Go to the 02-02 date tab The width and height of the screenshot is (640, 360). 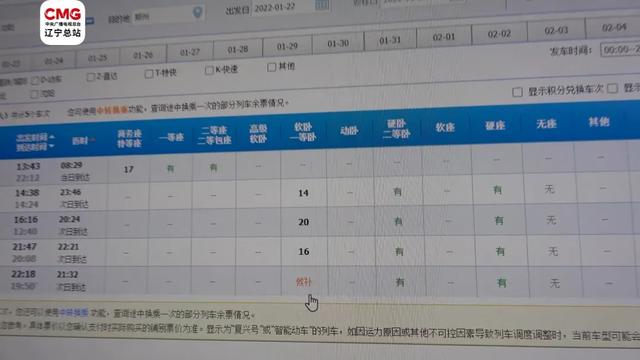point(499,34)
